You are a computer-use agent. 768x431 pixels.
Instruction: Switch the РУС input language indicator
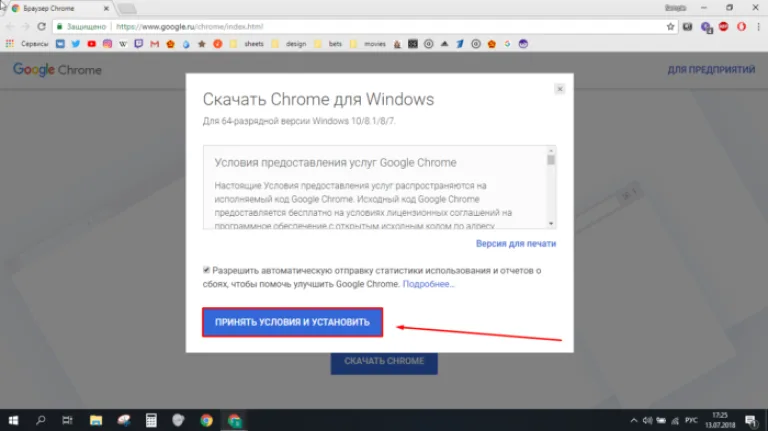[x=691, y=420]
